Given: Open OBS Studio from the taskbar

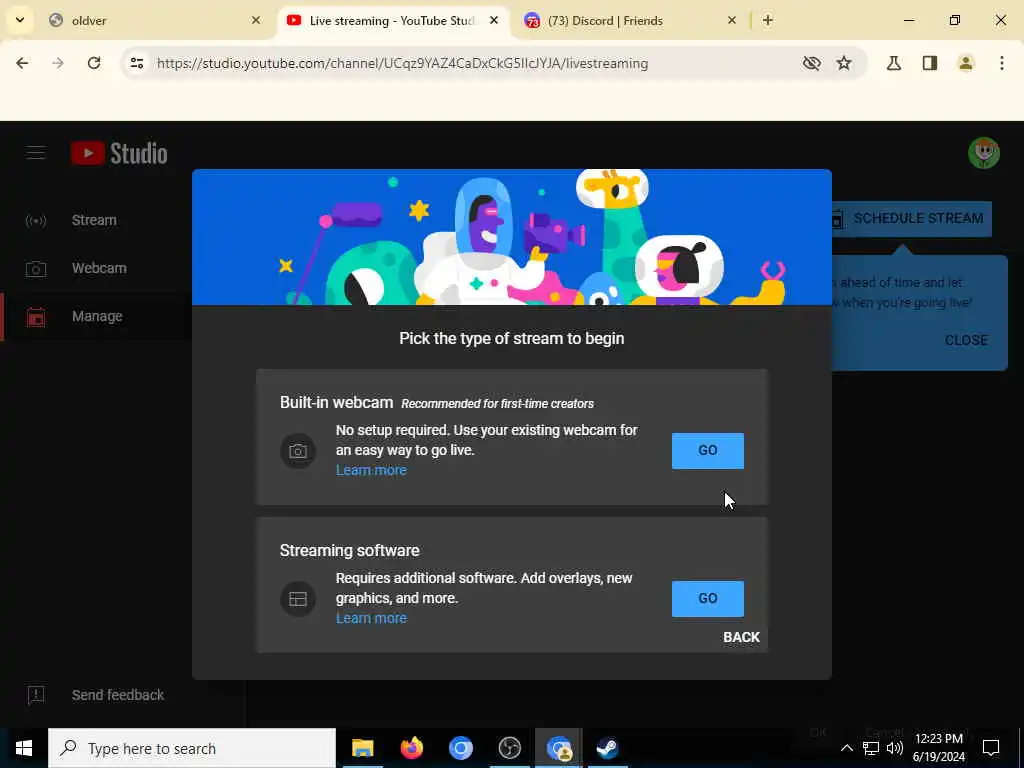Looking at the screenshot, I should pos(509,748).
